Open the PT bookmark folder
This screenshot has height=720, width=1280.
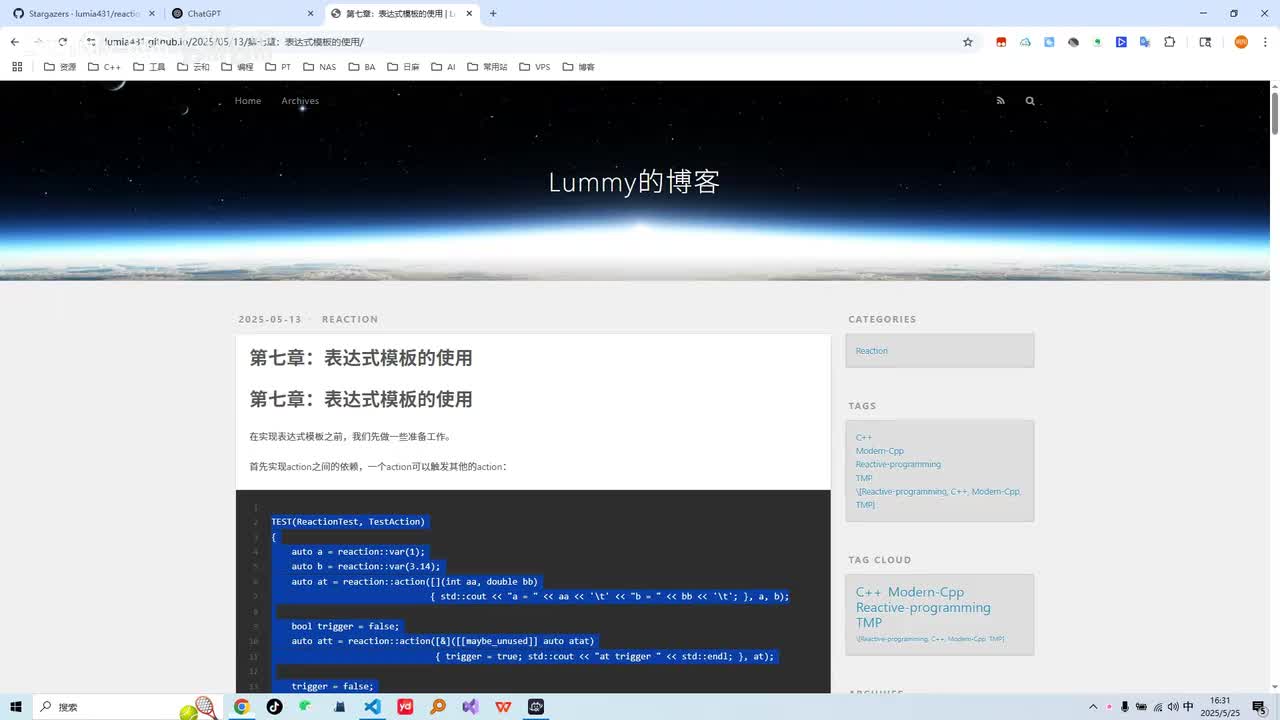(x=278, y=67)
